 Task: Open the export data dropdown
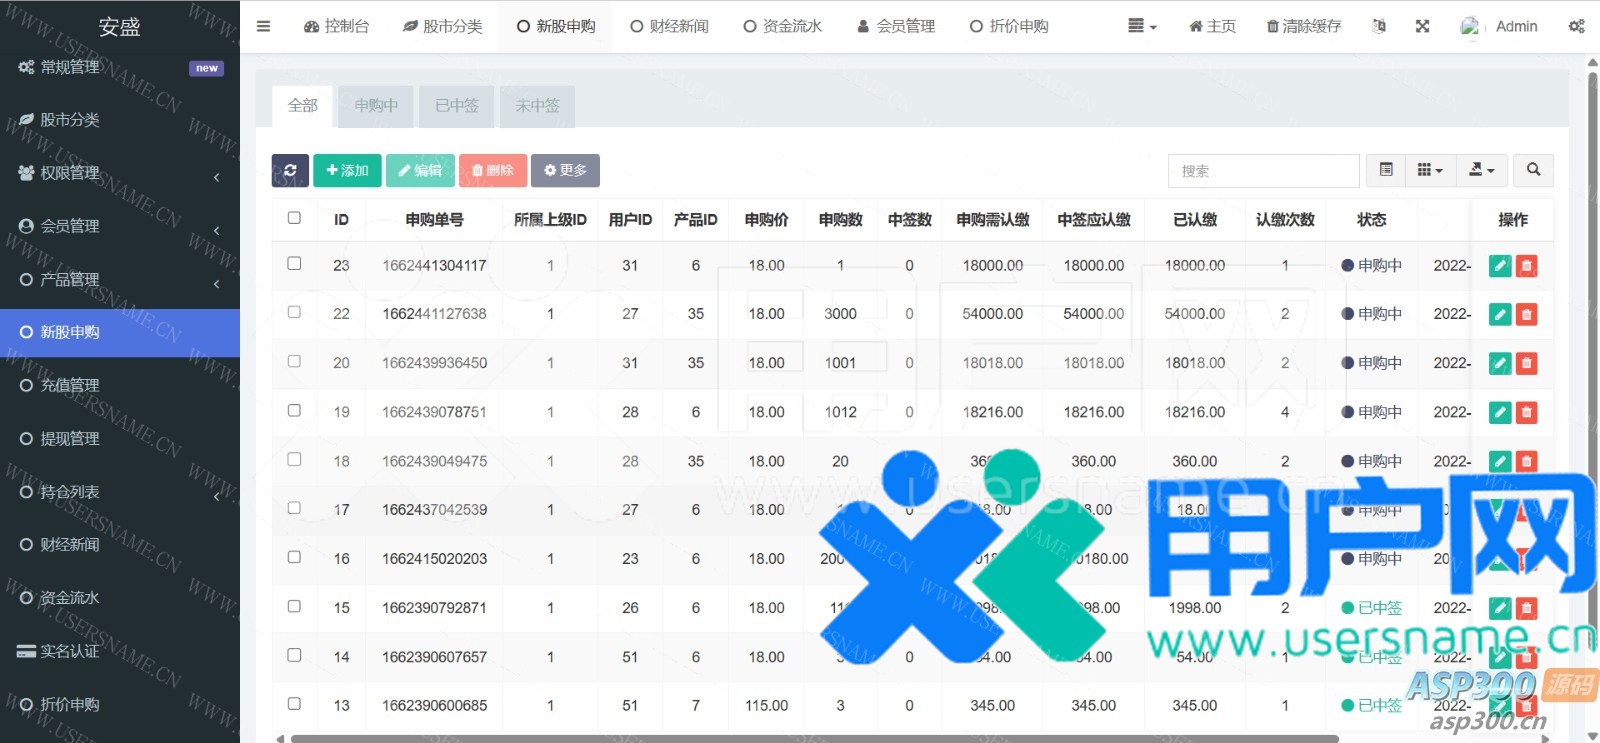click(1481, 171)
